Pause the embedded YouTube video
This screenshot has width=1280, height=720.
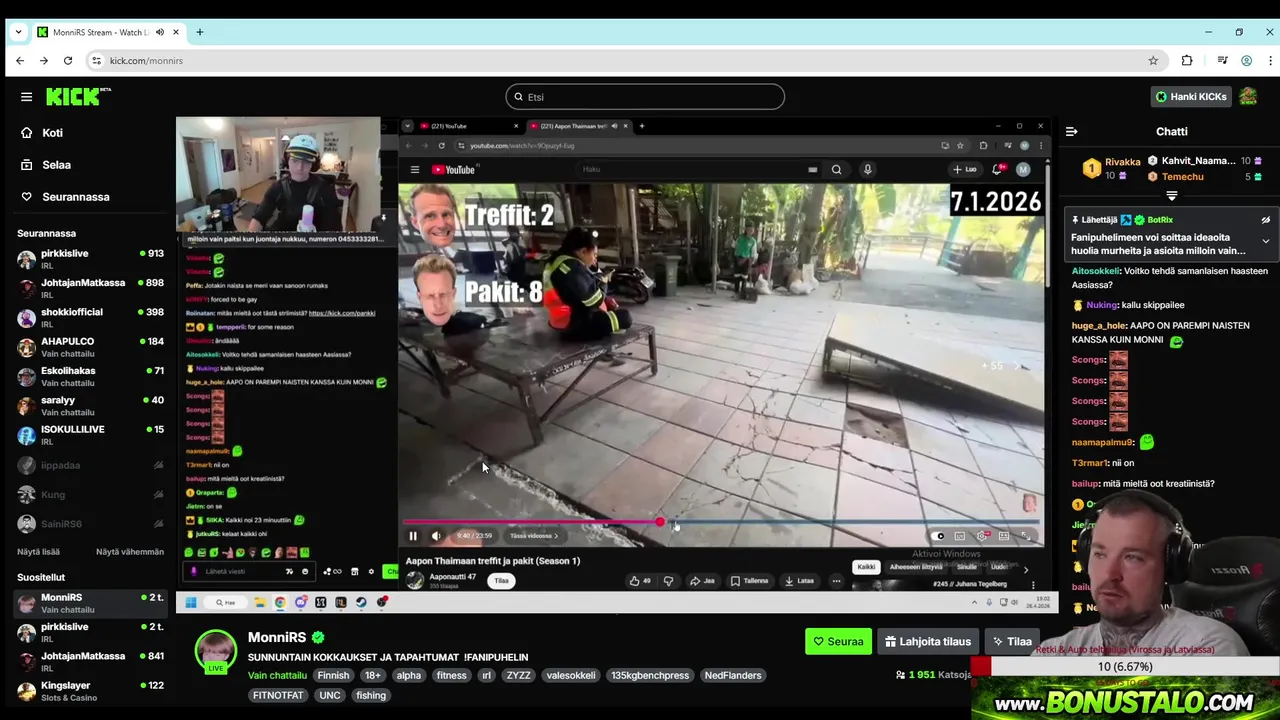412,536
